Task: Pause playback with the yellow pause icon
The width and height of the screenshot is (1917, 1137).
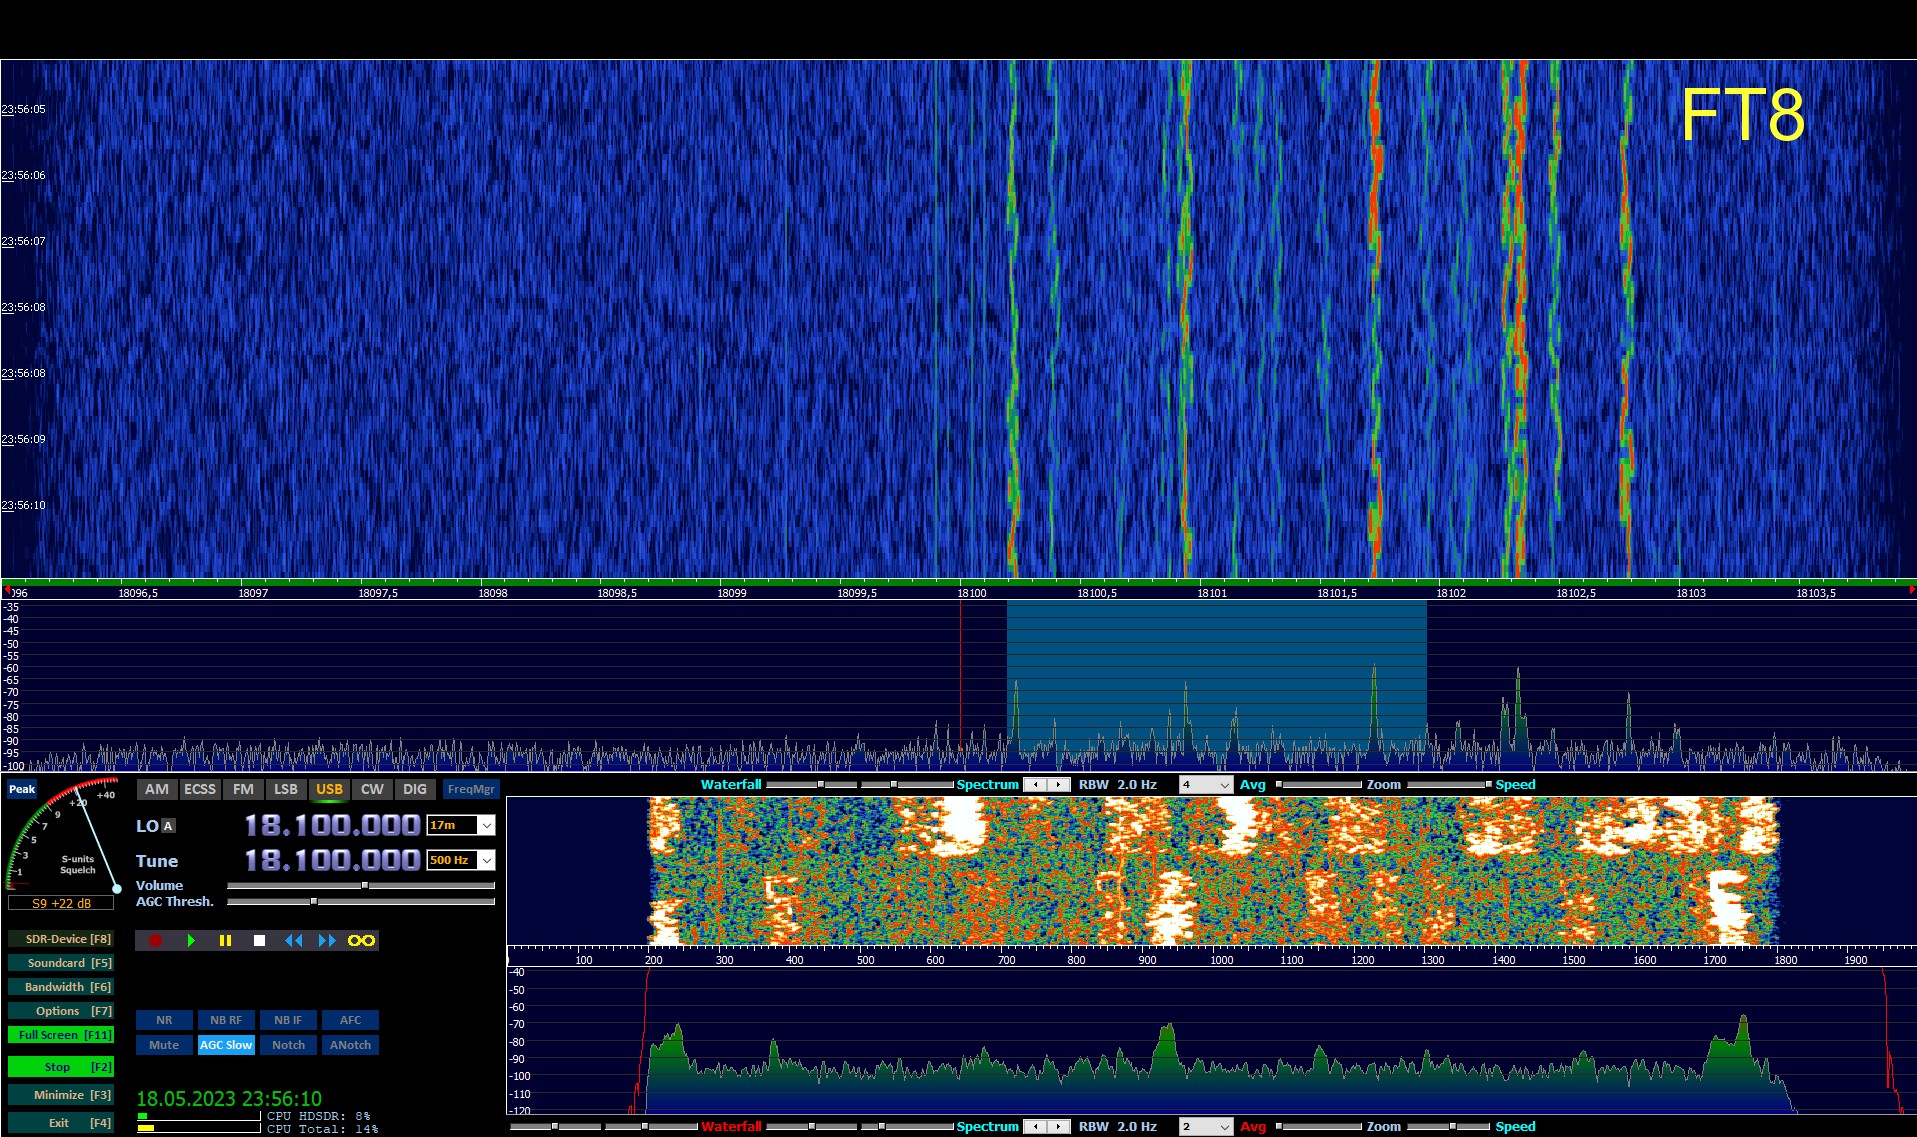Action: coord(225,940)
